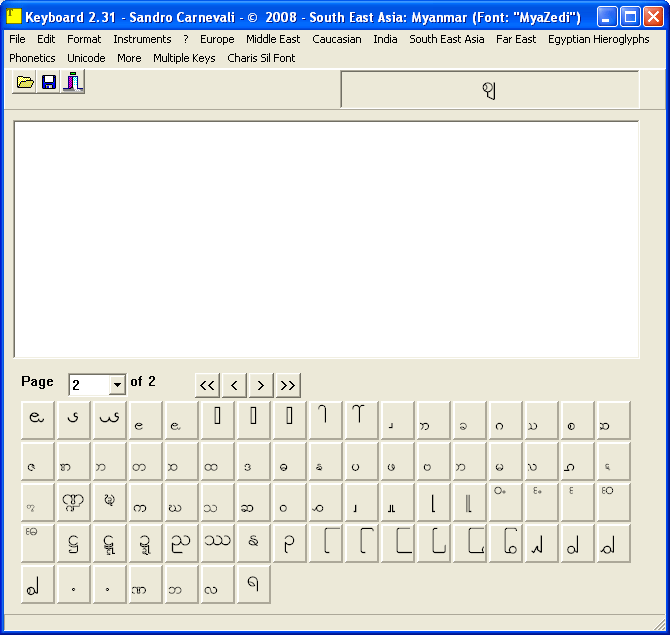Click the character preview box showing ဖျ
670x635 pixels.
tap(490, 89)
